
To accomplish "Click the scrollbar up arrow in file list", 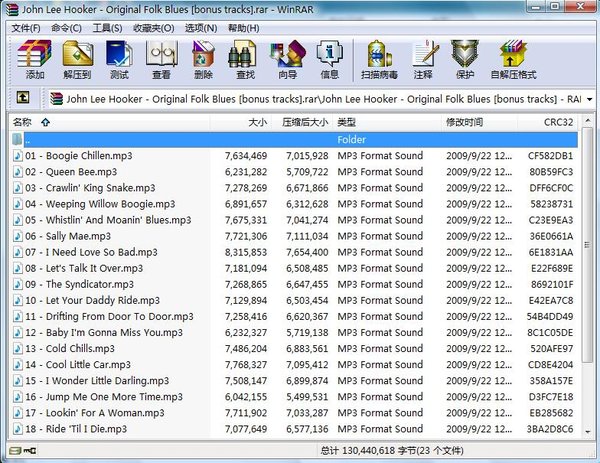I will click(587, 121).
